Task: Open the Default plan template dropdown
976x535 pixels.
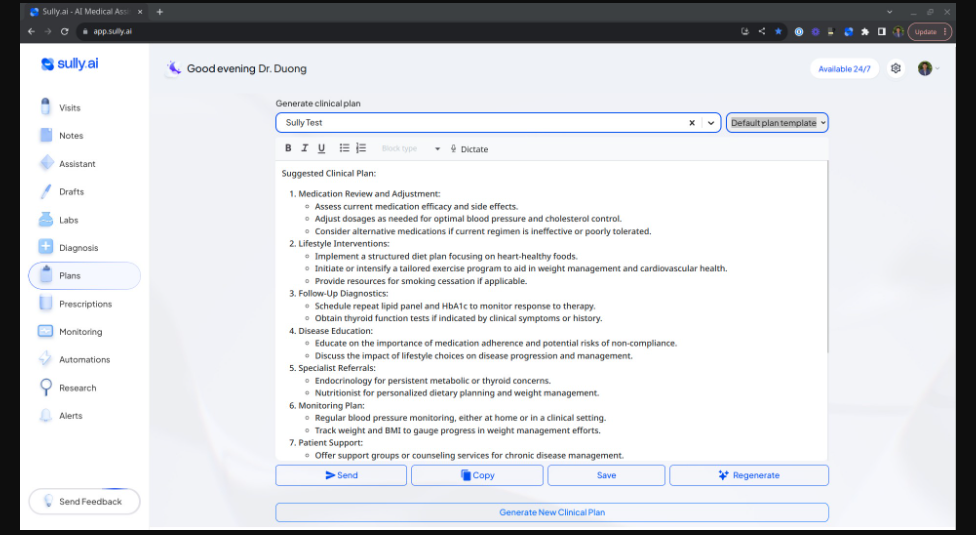Action: [x=777, y=123]
